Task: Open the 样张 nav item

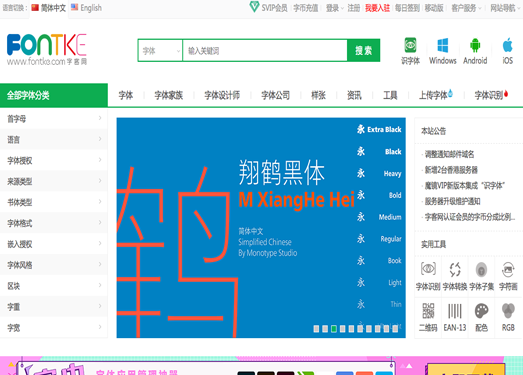Action: coord(318,95)
